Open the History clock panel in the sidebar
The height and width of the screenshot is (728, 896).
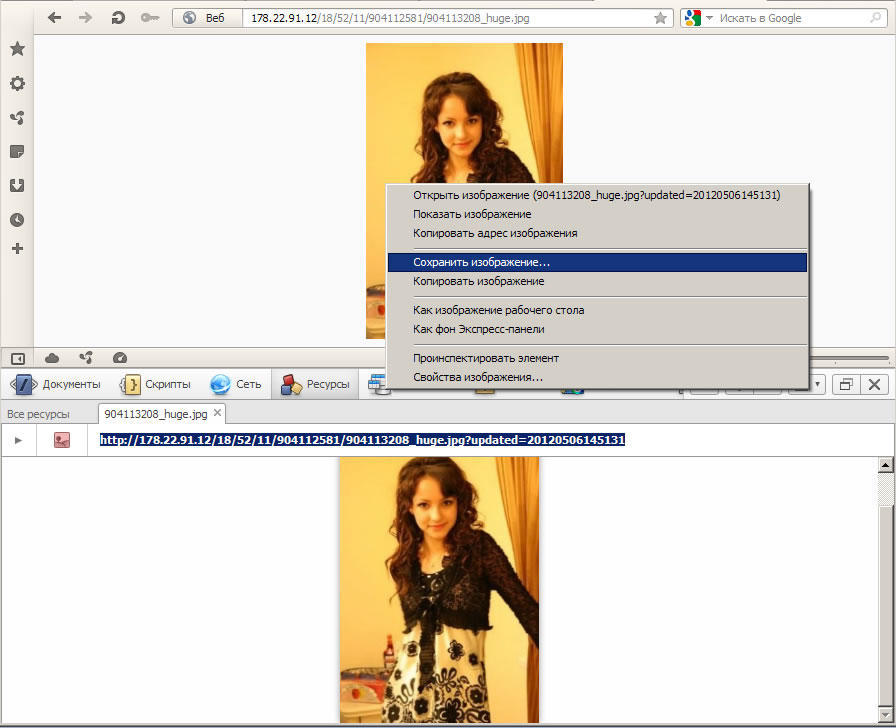(x=17, y=220)
